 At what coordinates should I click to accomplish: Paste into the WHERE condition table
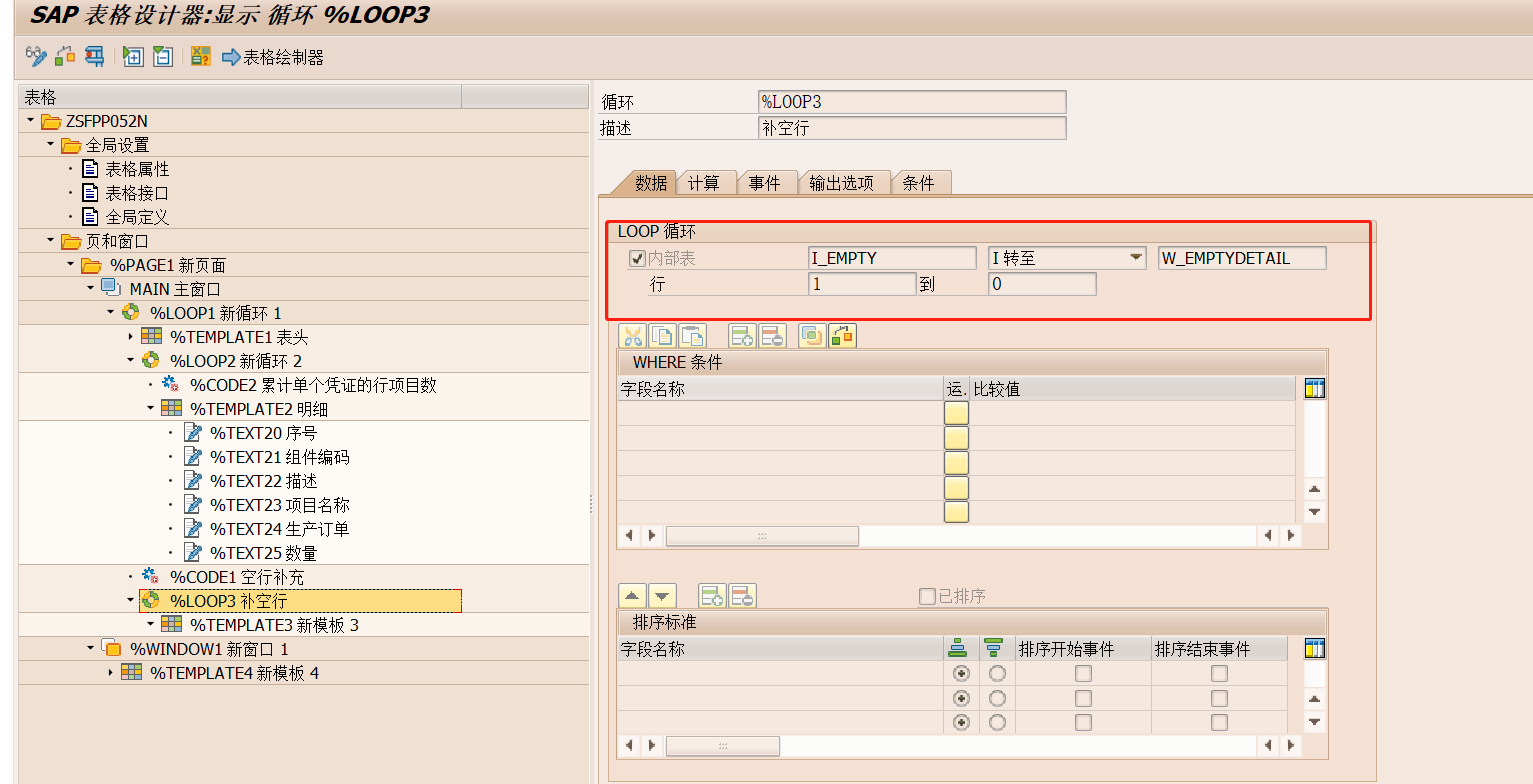point(692,335)
